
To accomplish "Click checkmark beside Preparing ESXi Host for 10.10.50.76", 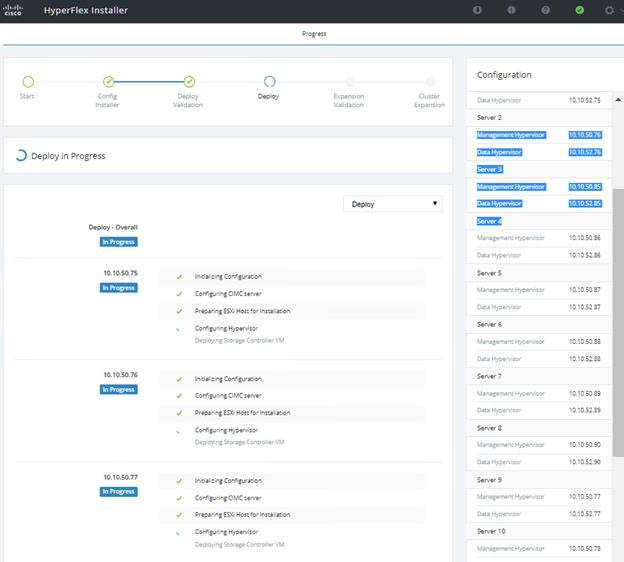I will click(x=179, y=413).
